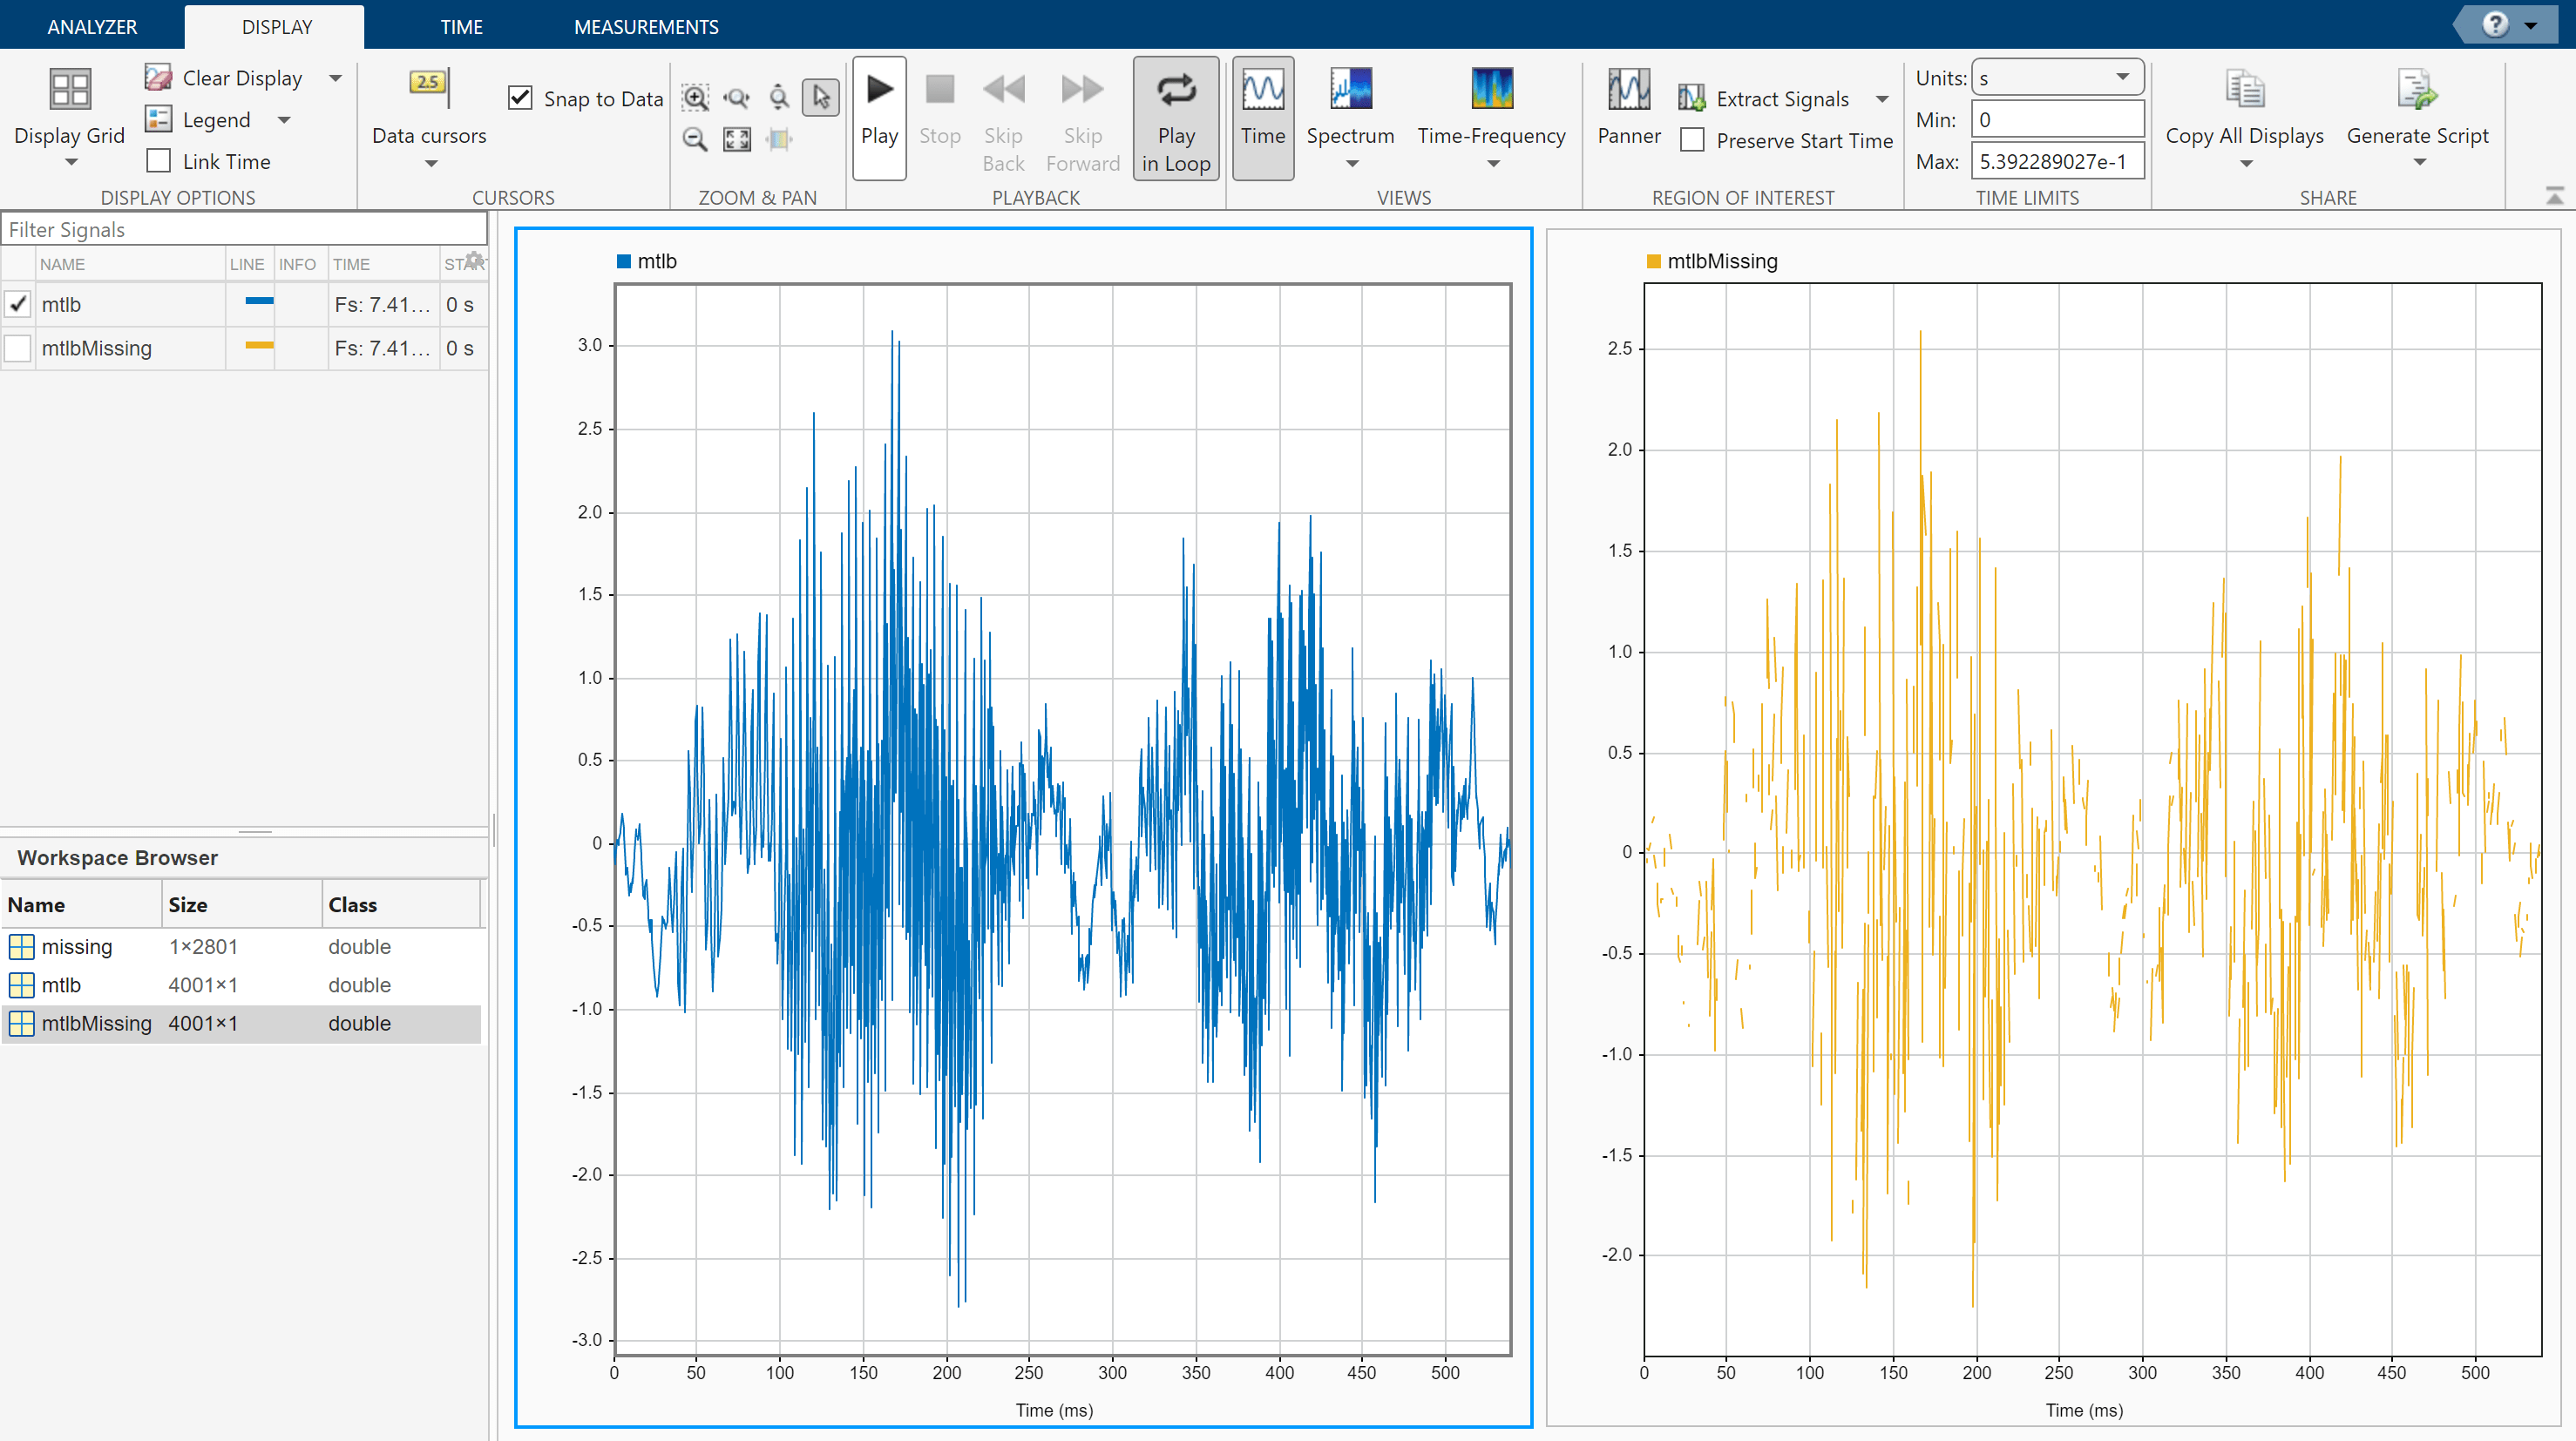Toggle Play in Loop button
The width and height of the screenshot is (2576, 1441).
(x=1176, y=118)
